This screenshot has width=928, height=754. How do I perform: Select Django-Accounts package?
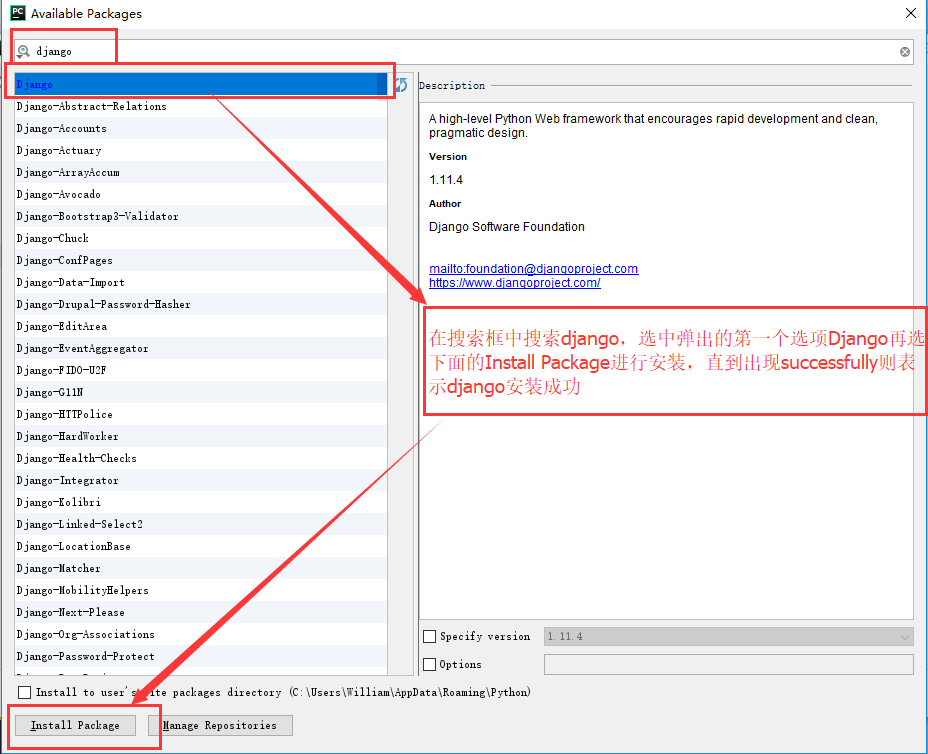201,128
